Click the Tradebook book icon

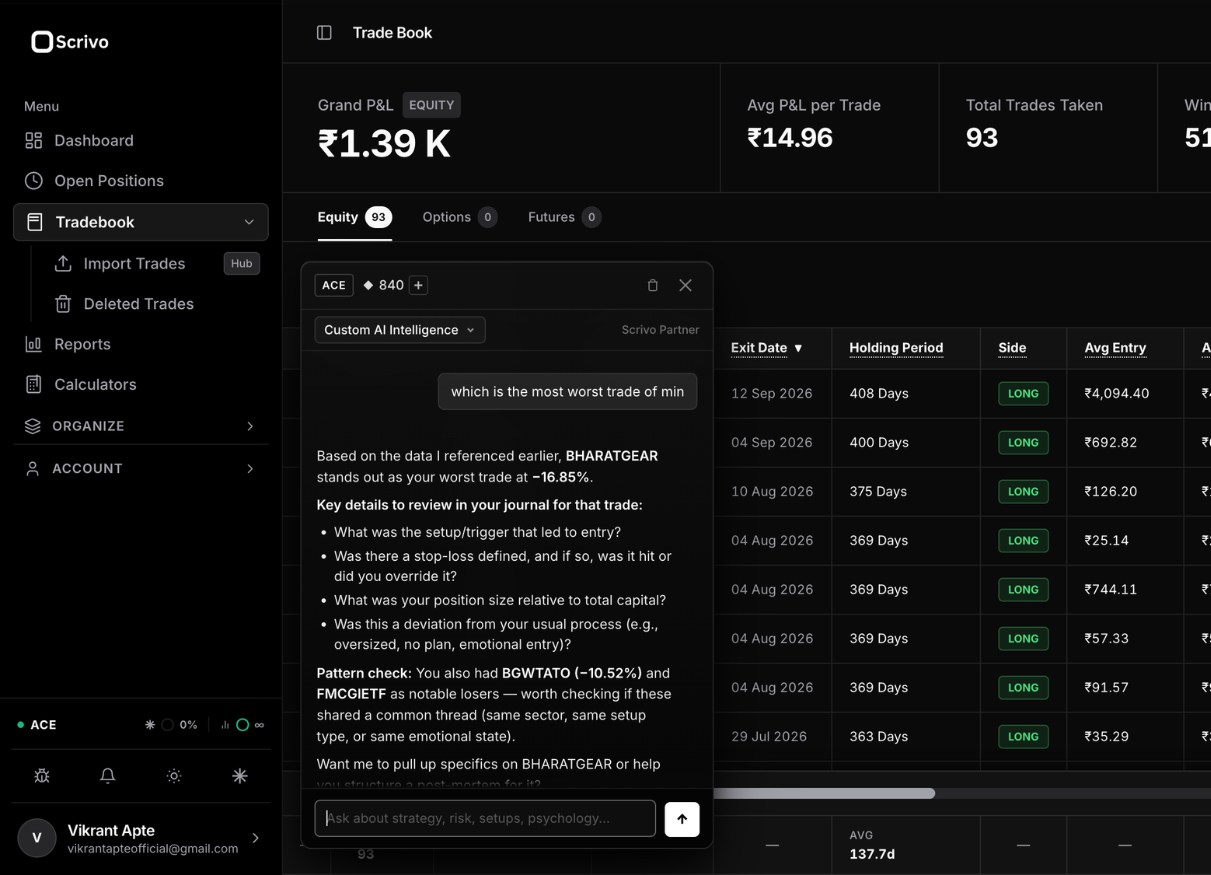coord(34,222)
